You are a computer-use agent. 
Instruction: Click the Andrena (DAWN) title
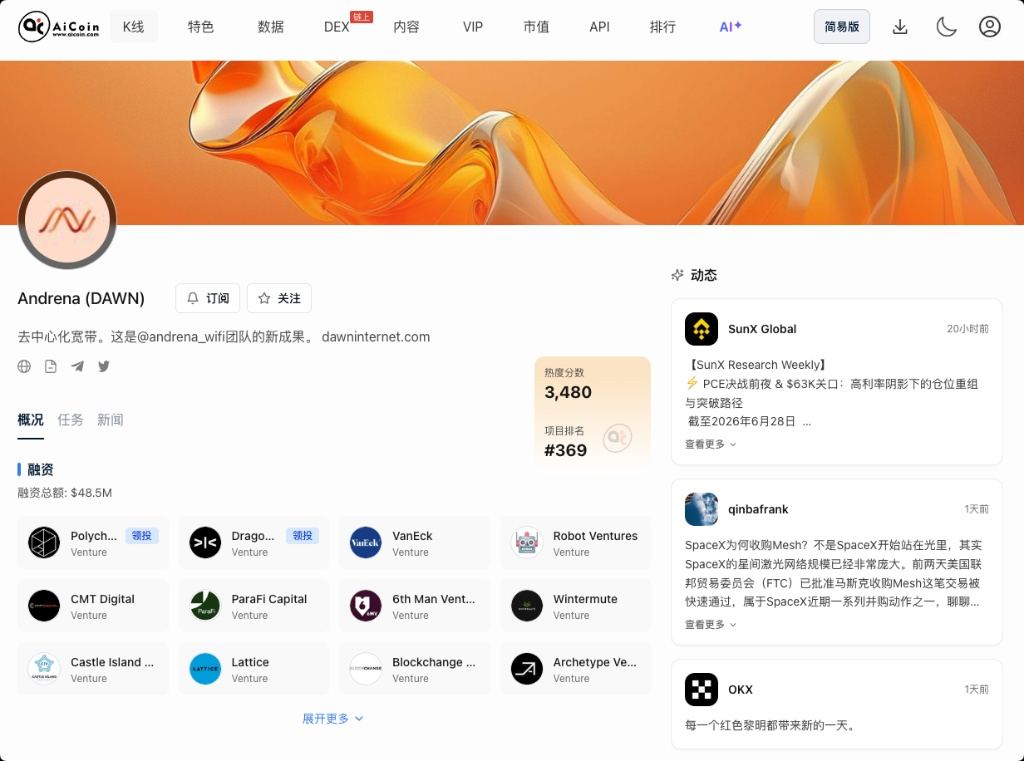click(81, 299)
